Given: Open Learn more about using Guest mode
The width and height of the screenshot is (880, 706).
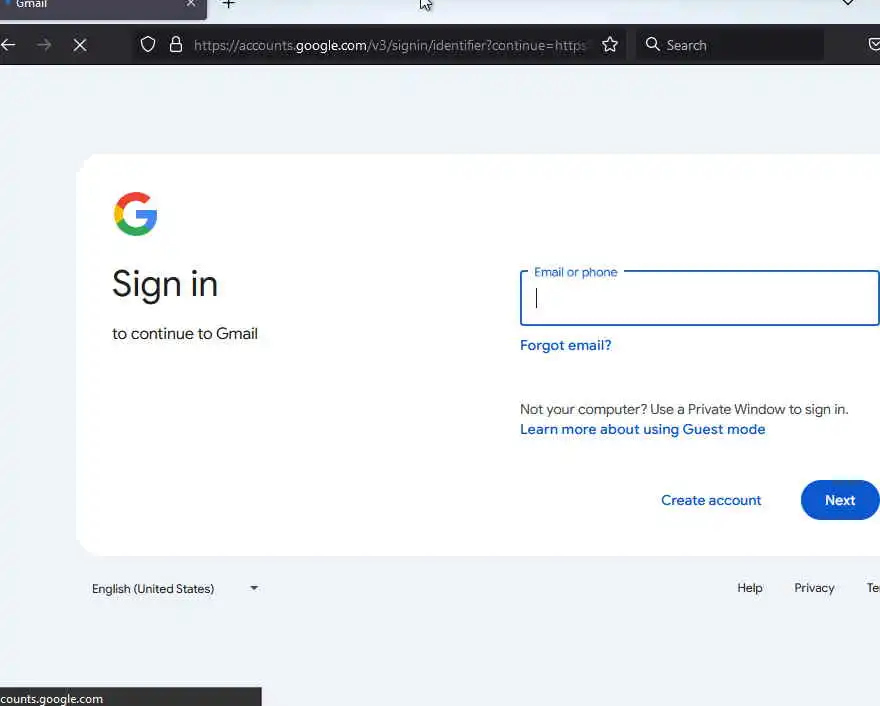Looking at the screenshot, I should 643,429.
